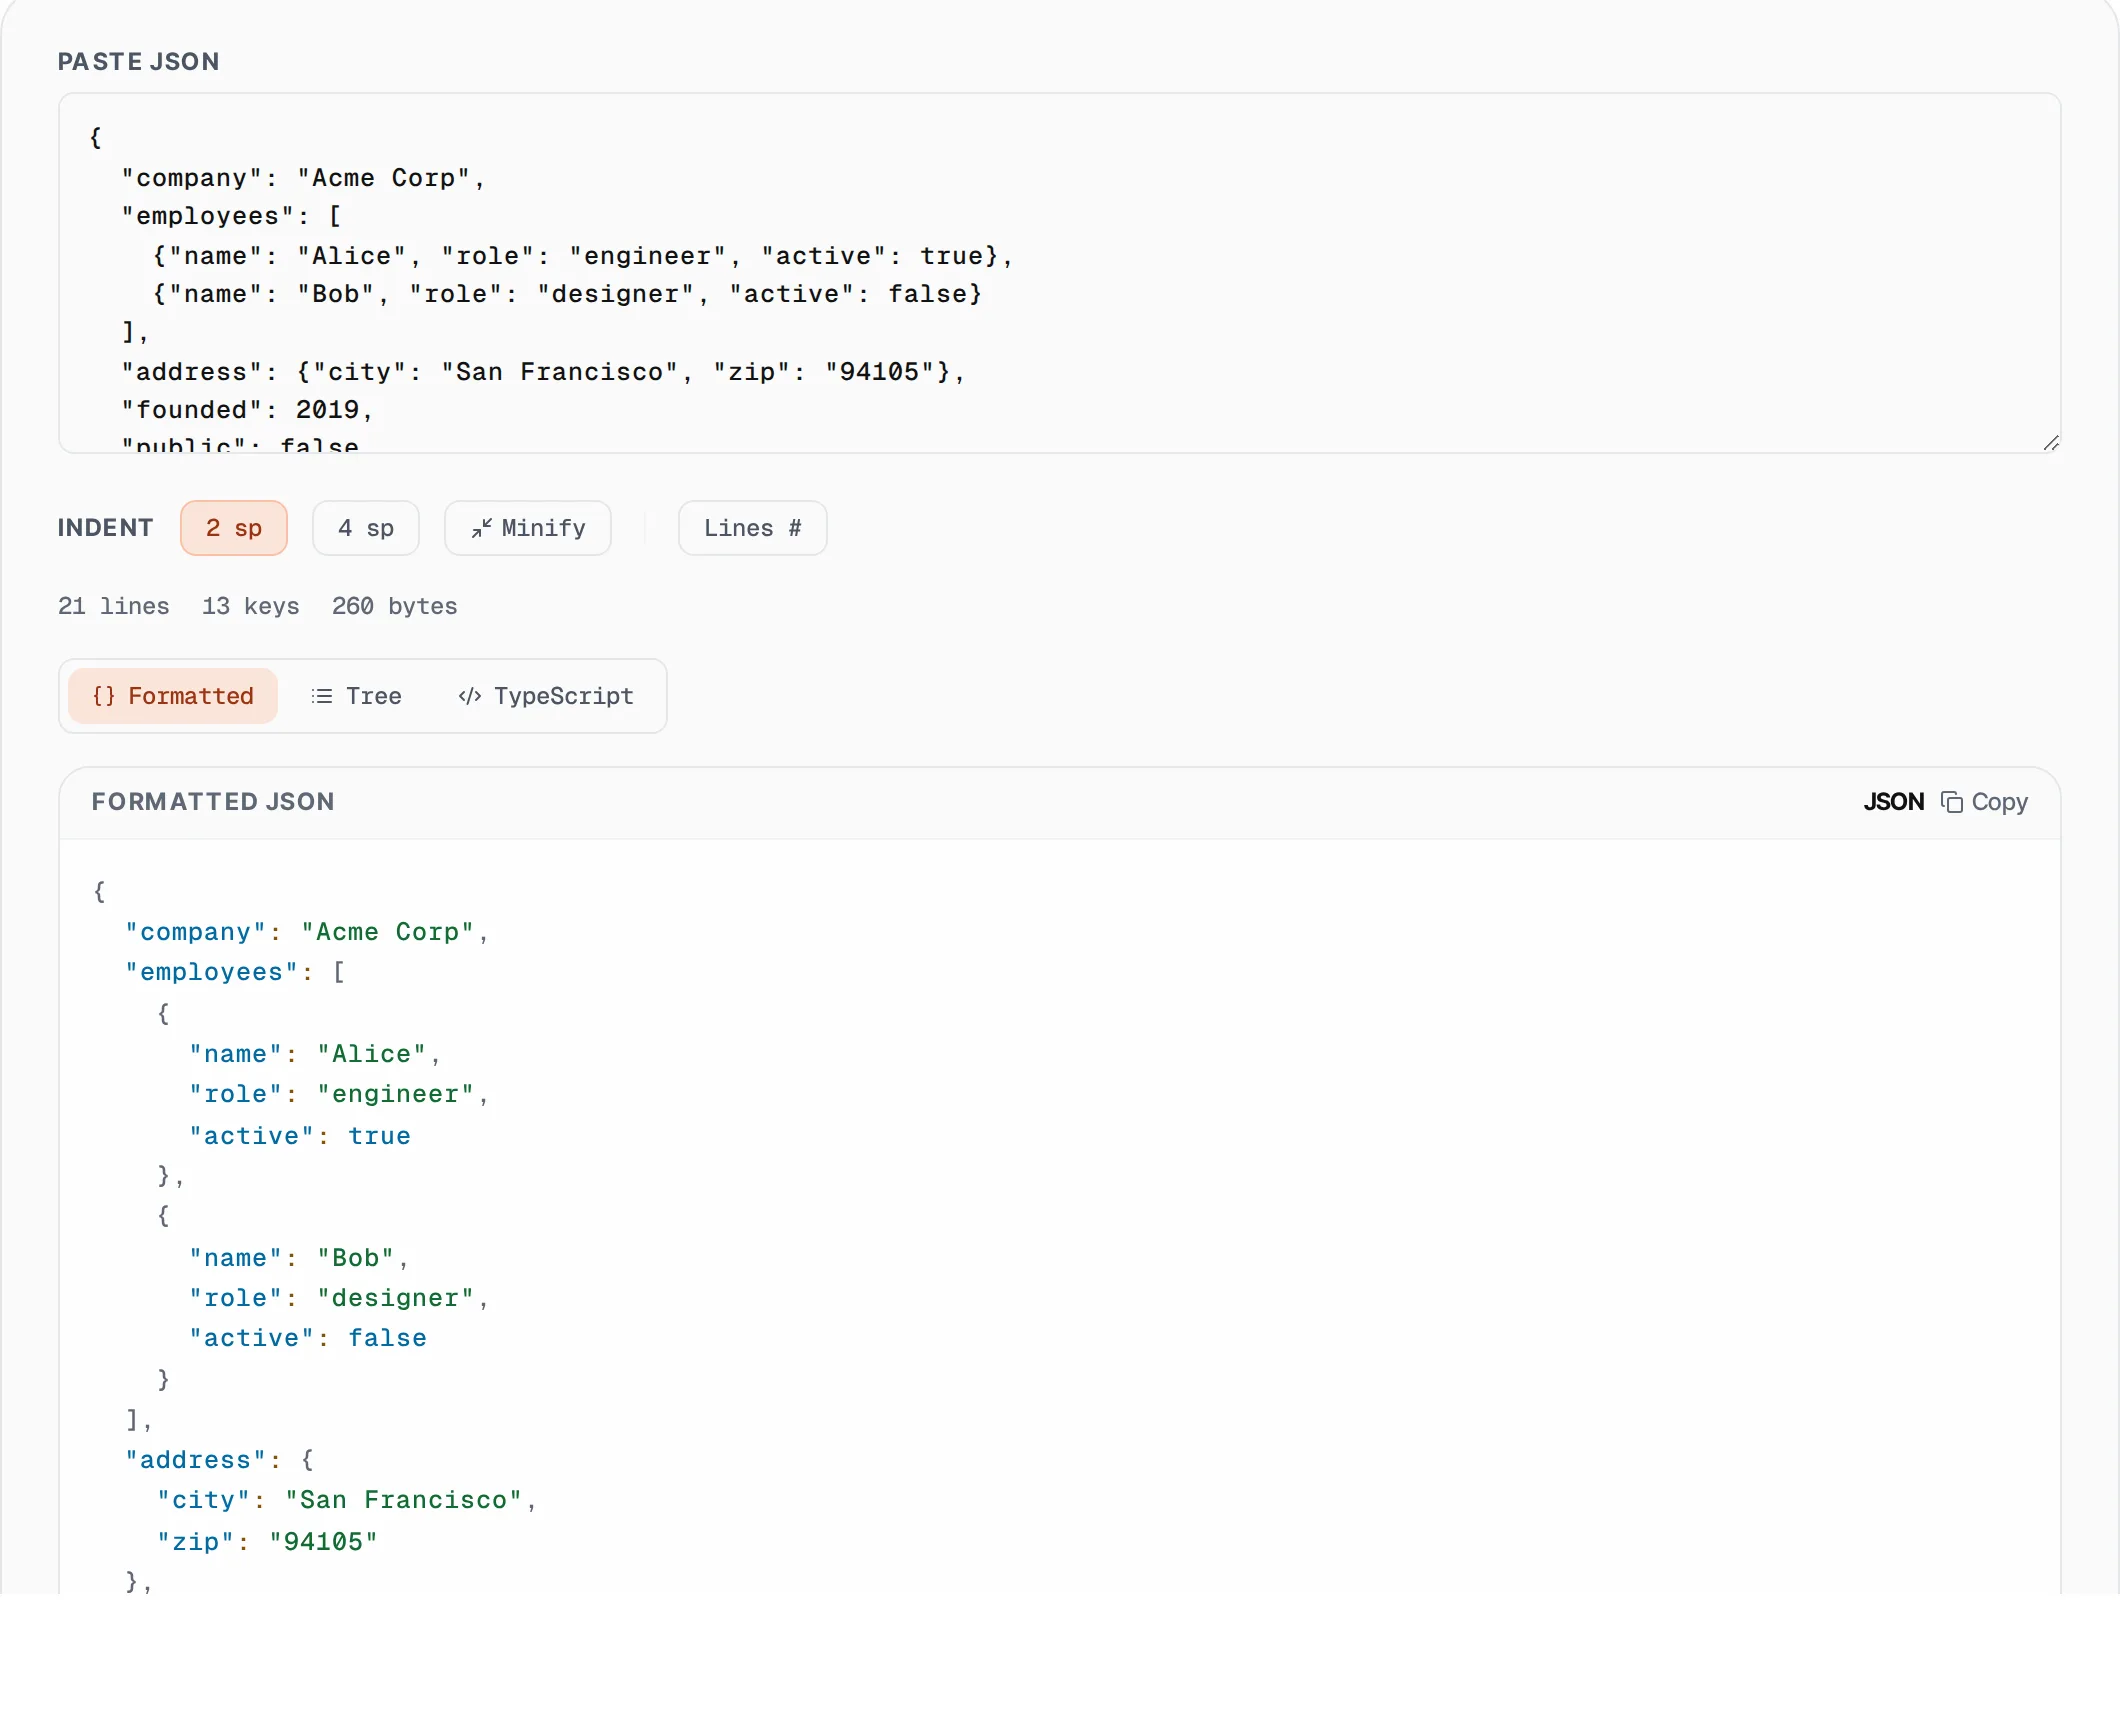Click "founded": 2019 line in input
This screenshot has width=2120, height=1716.
coord(247,410)
